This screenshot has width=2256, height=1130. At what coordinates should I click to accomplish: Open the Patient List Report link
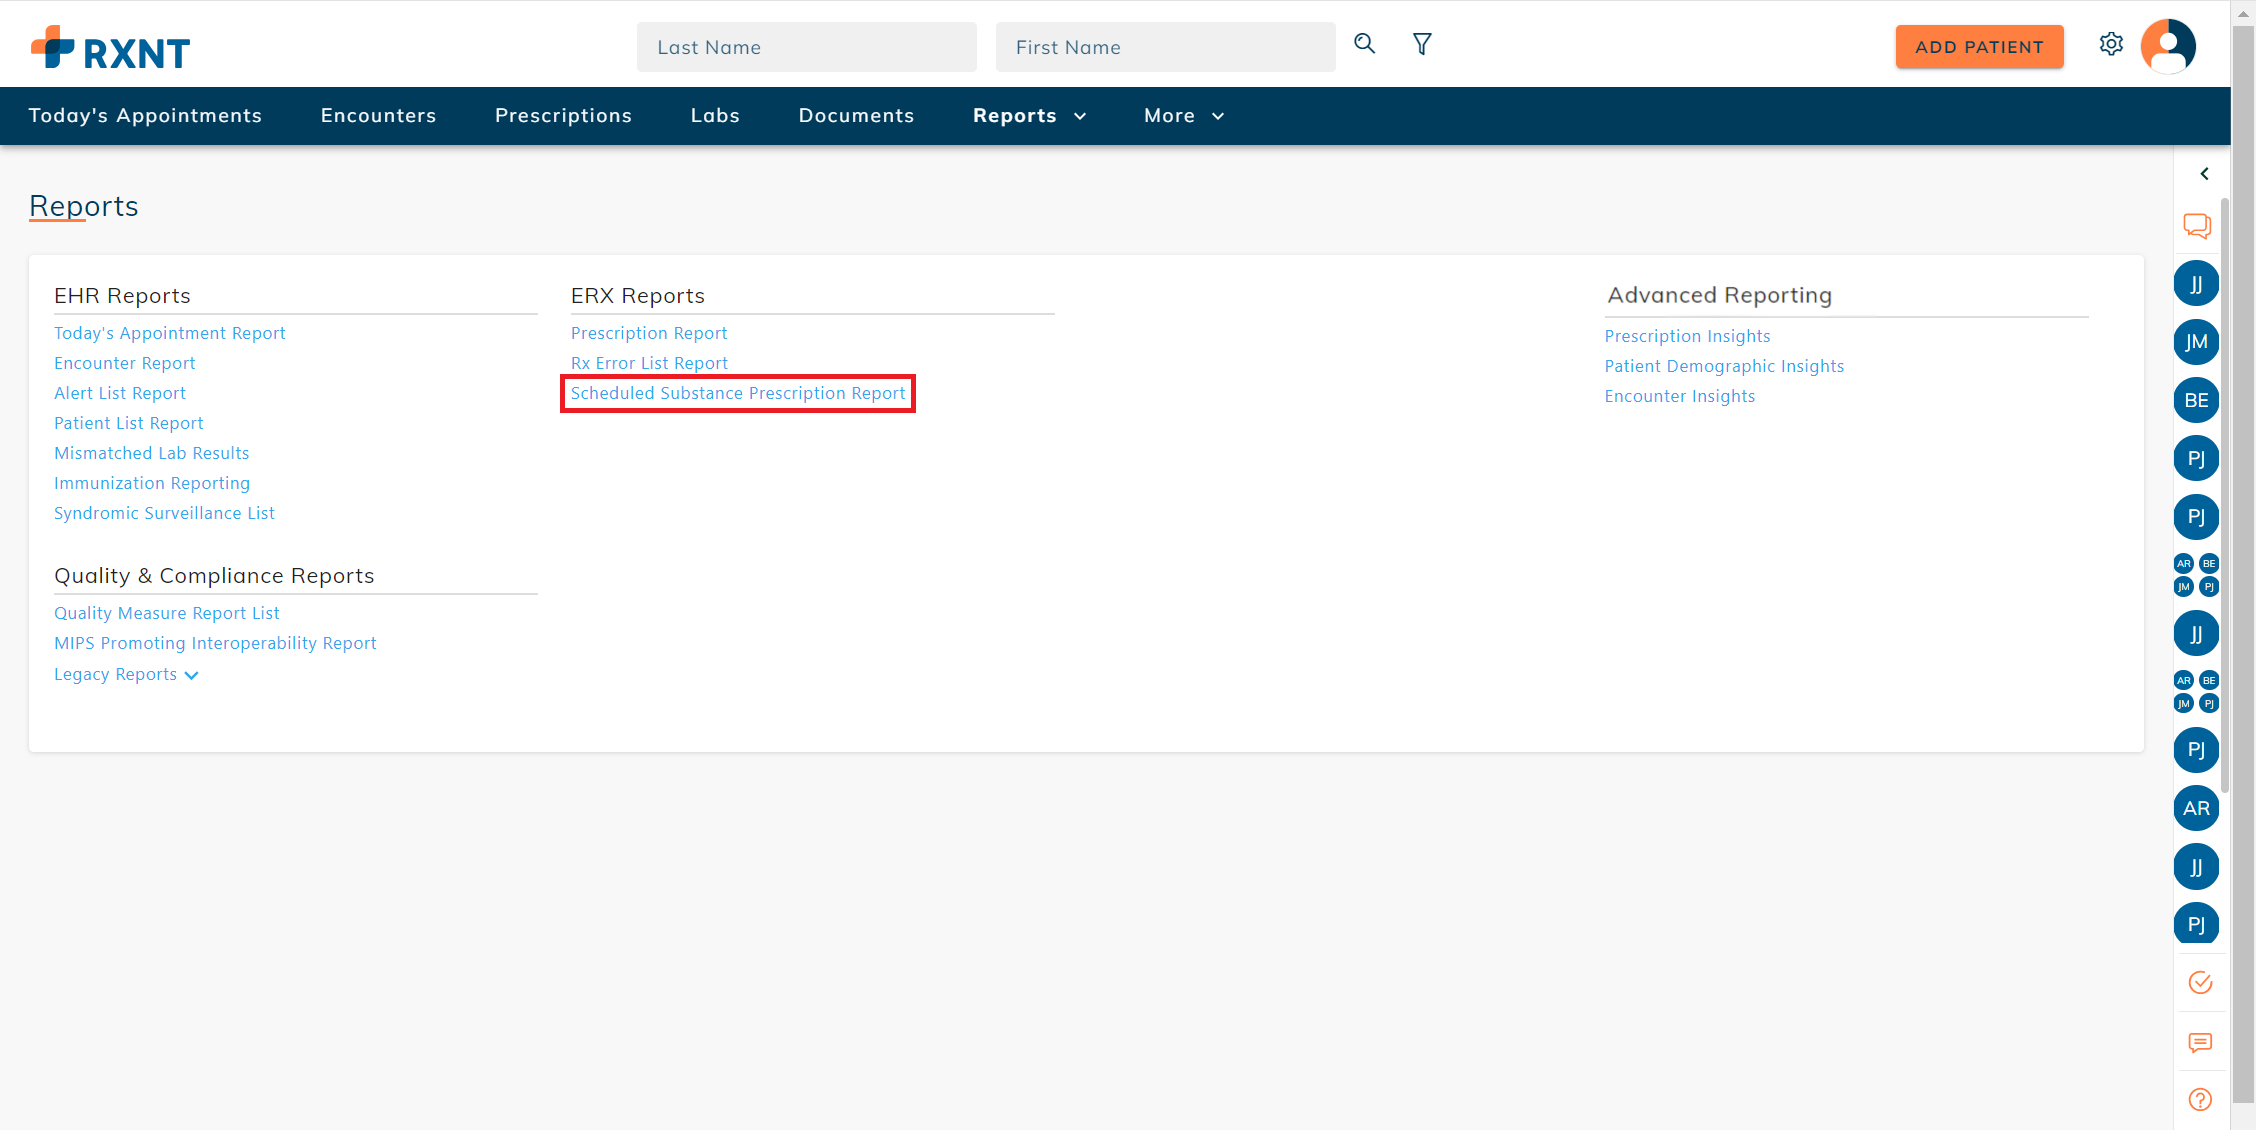128,423
